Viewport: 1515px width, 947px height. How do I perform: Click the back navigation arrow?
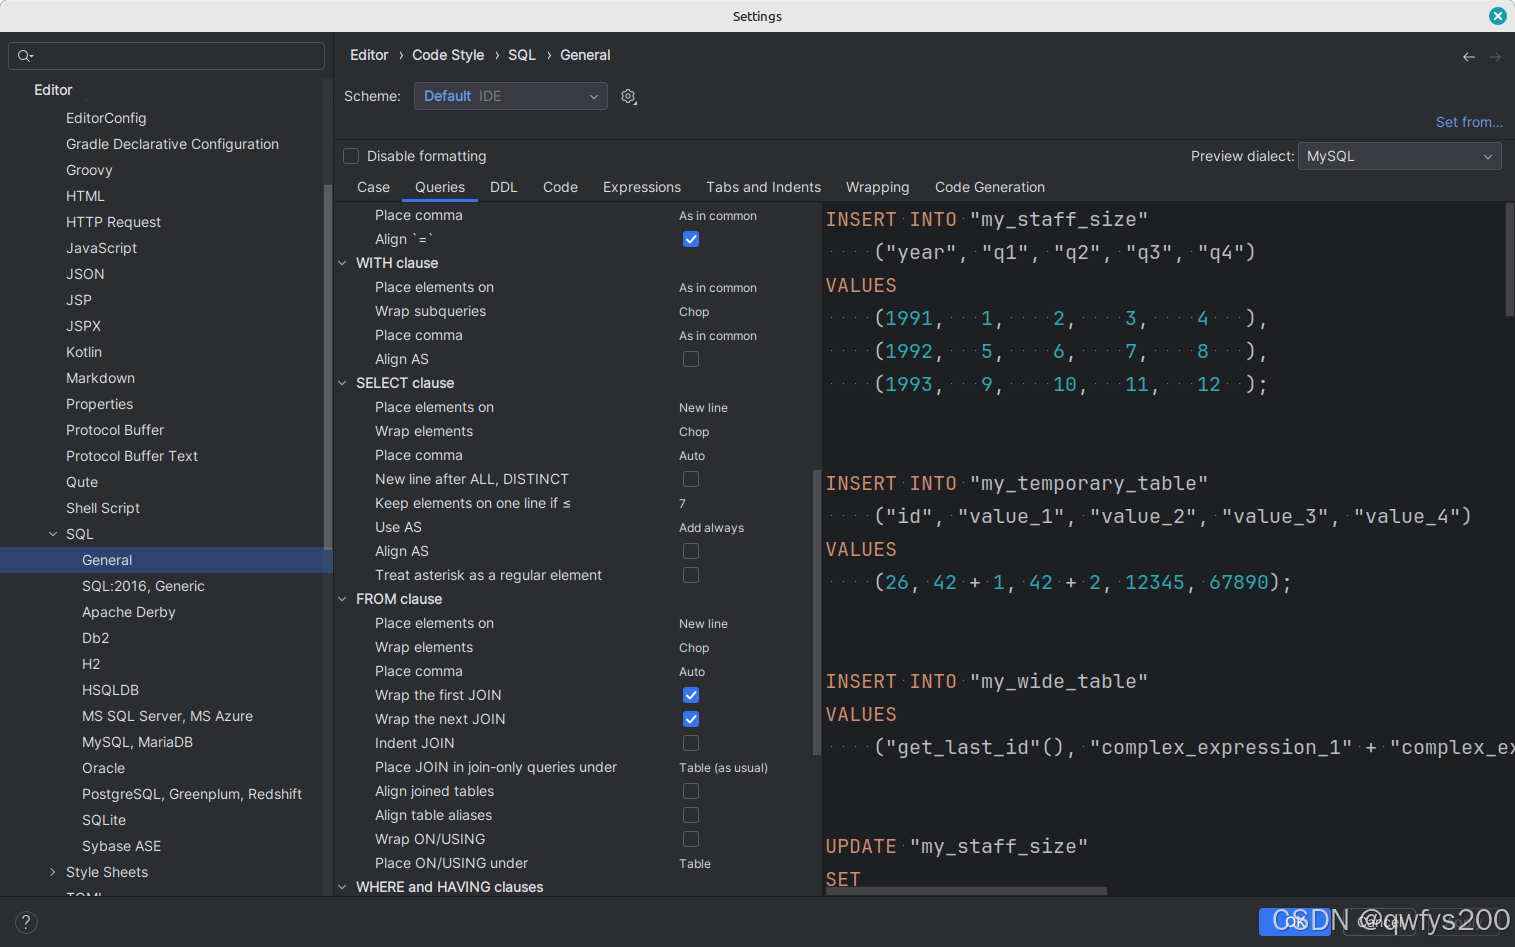1469,57
